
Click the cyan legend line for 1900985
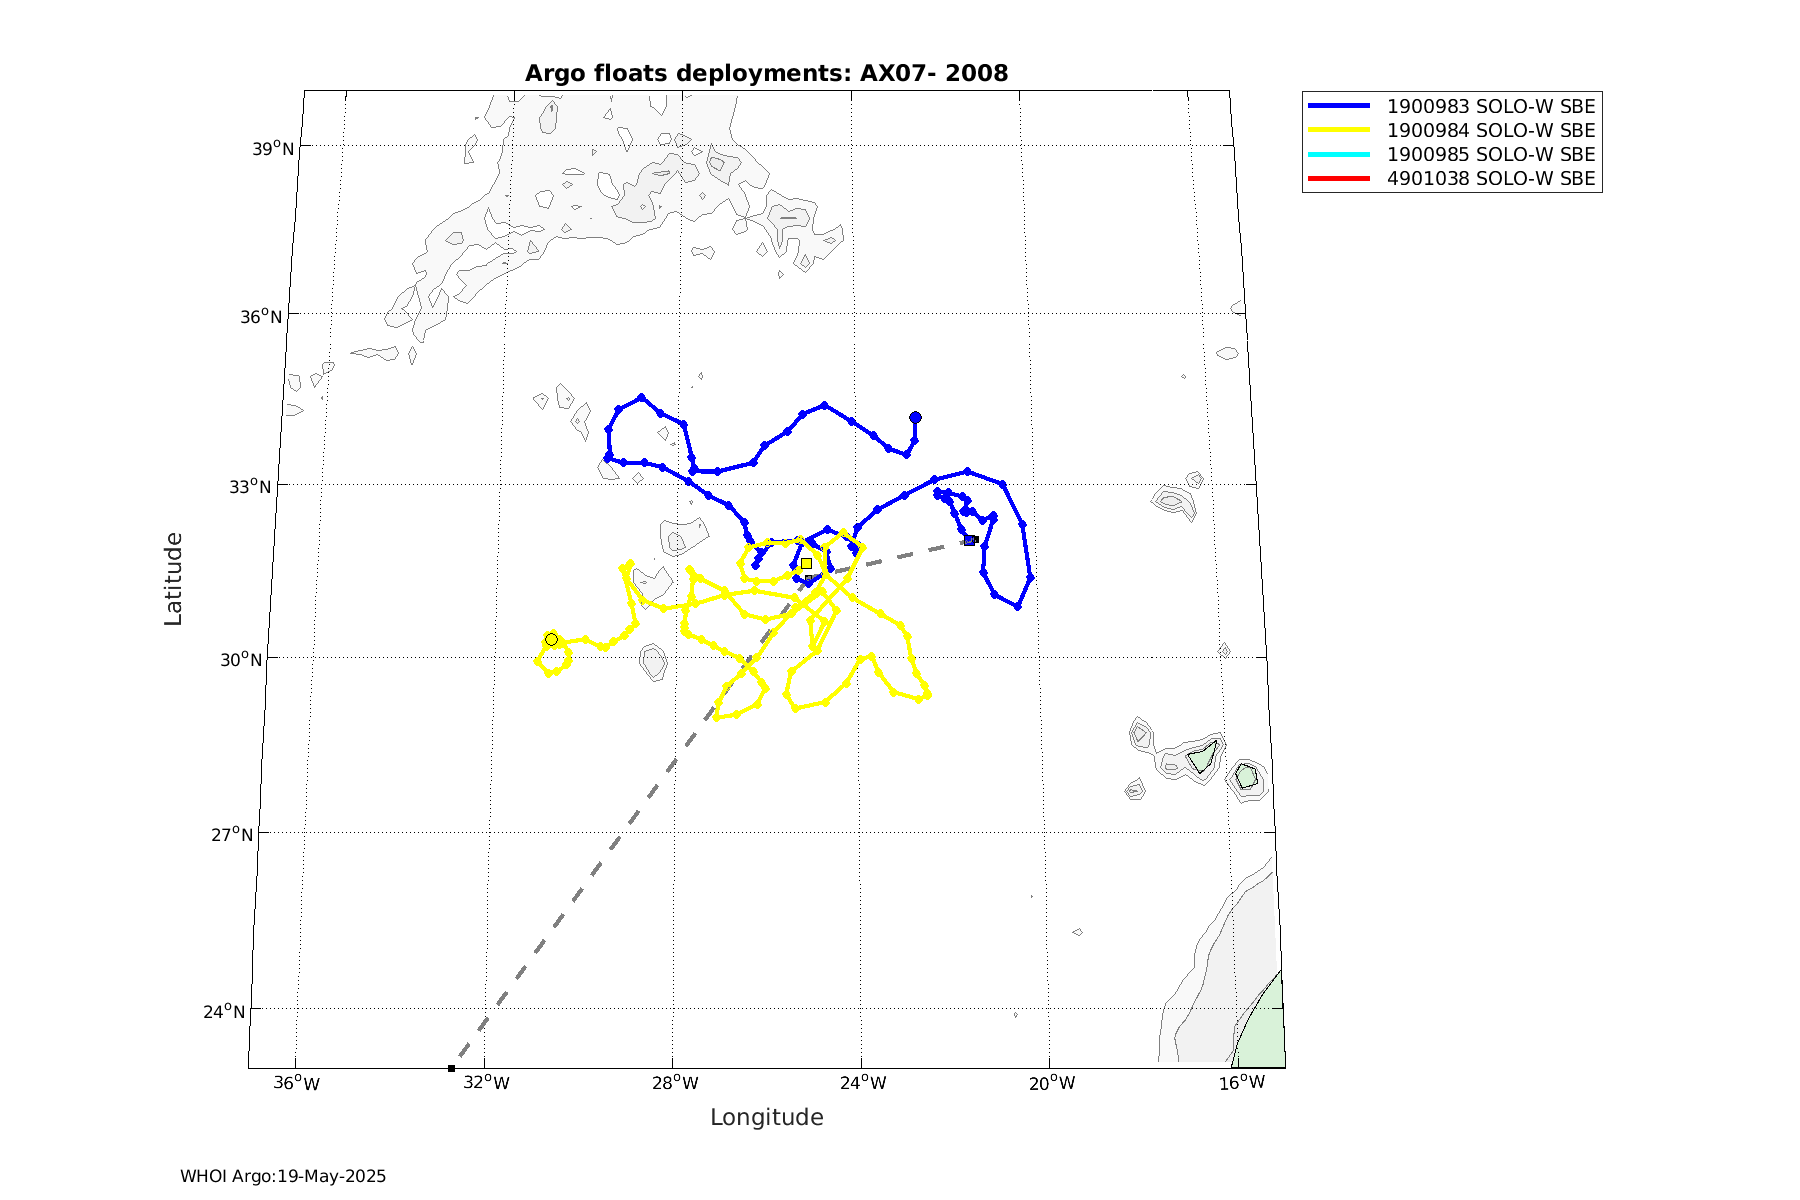pyautogui.click(x=1339, y=154)
